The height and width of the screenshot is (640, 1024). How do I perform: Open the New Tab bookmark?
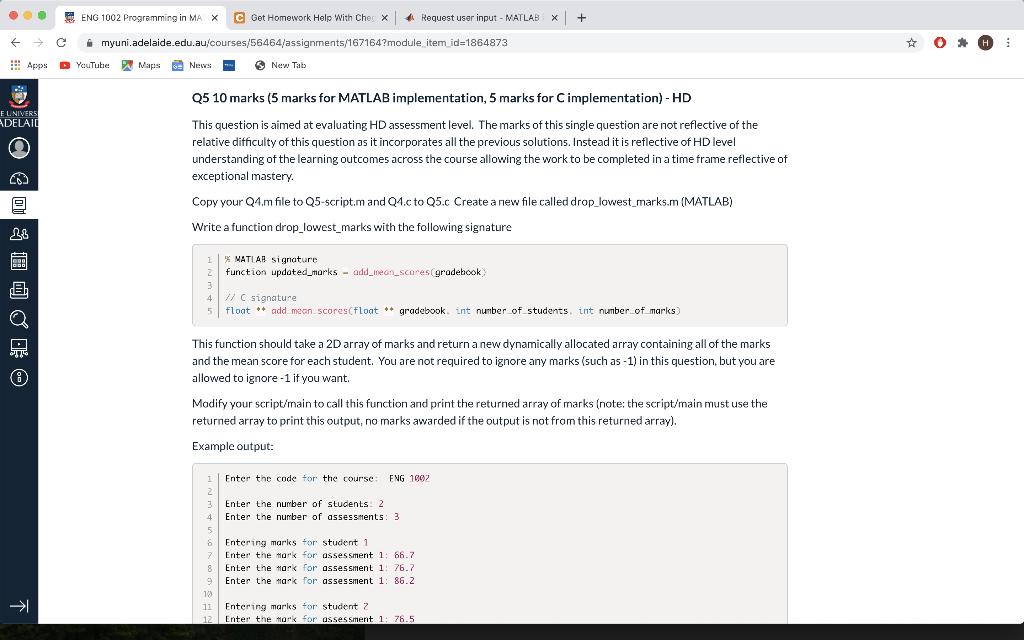click(280, 65)
